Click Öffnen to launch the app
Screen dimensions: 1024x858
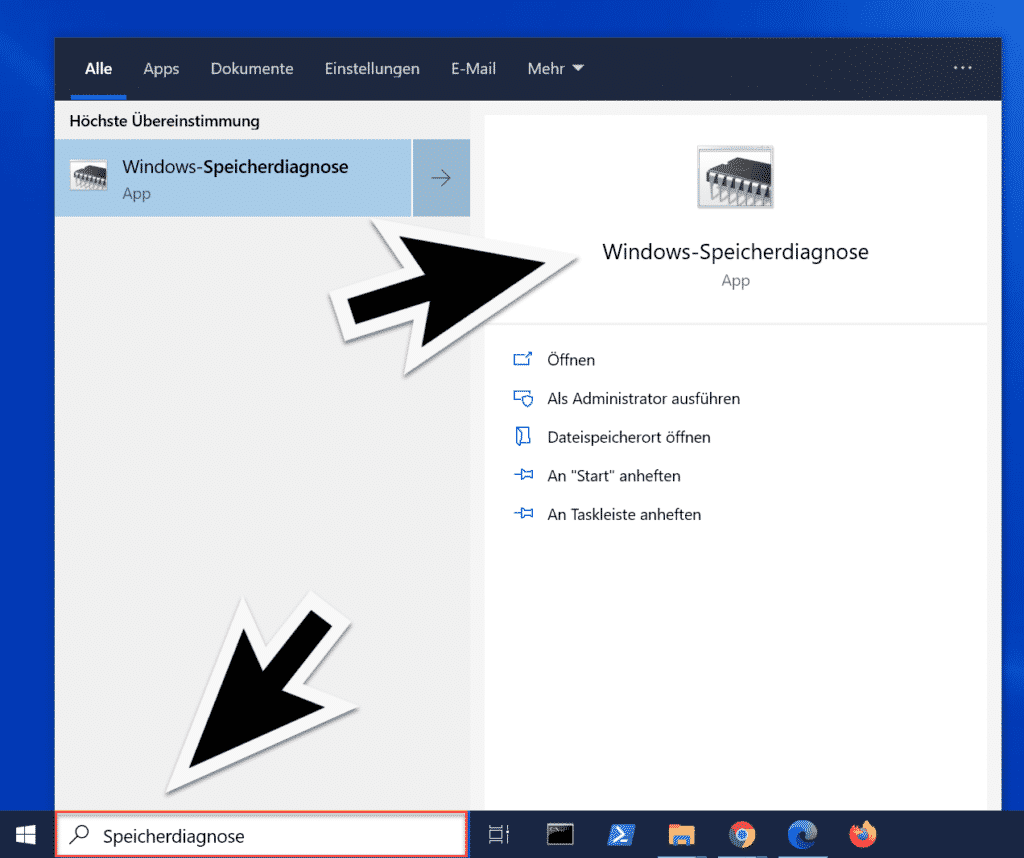pos(571,360)
